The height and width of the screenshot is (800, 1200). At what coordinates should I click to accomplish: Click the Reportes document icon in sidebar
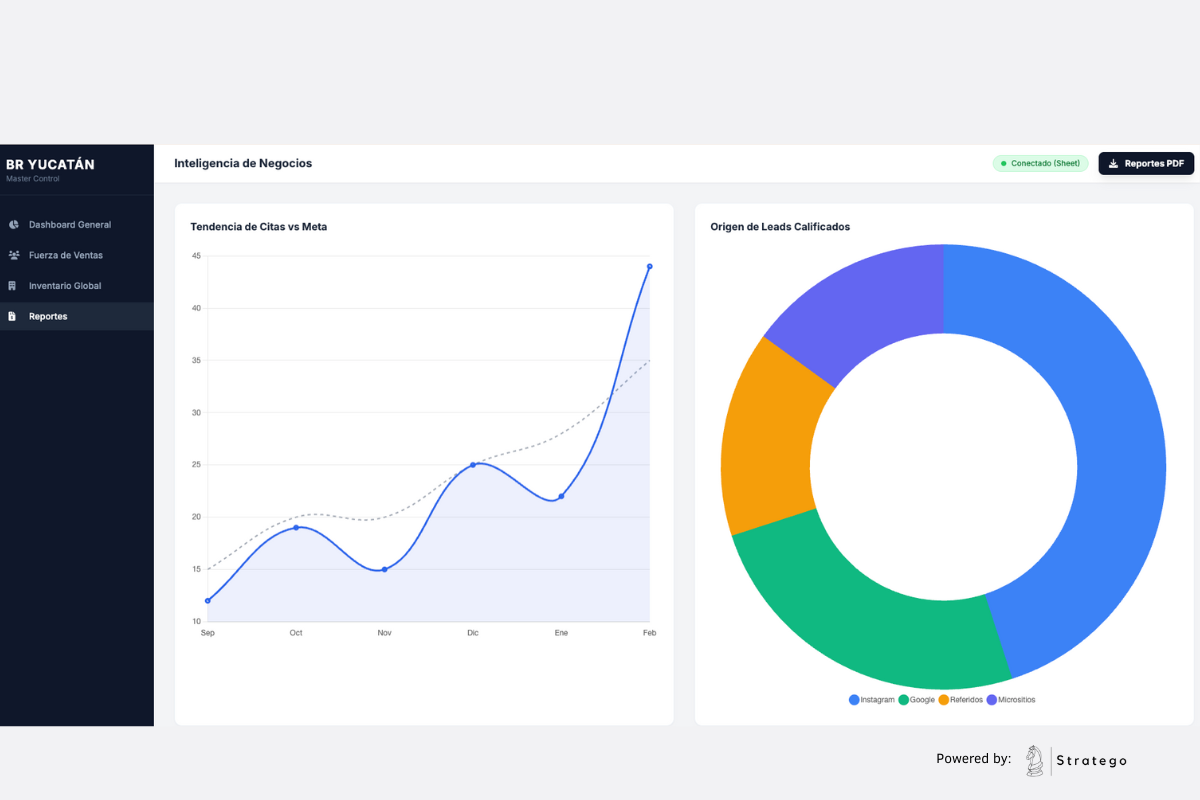12,316
